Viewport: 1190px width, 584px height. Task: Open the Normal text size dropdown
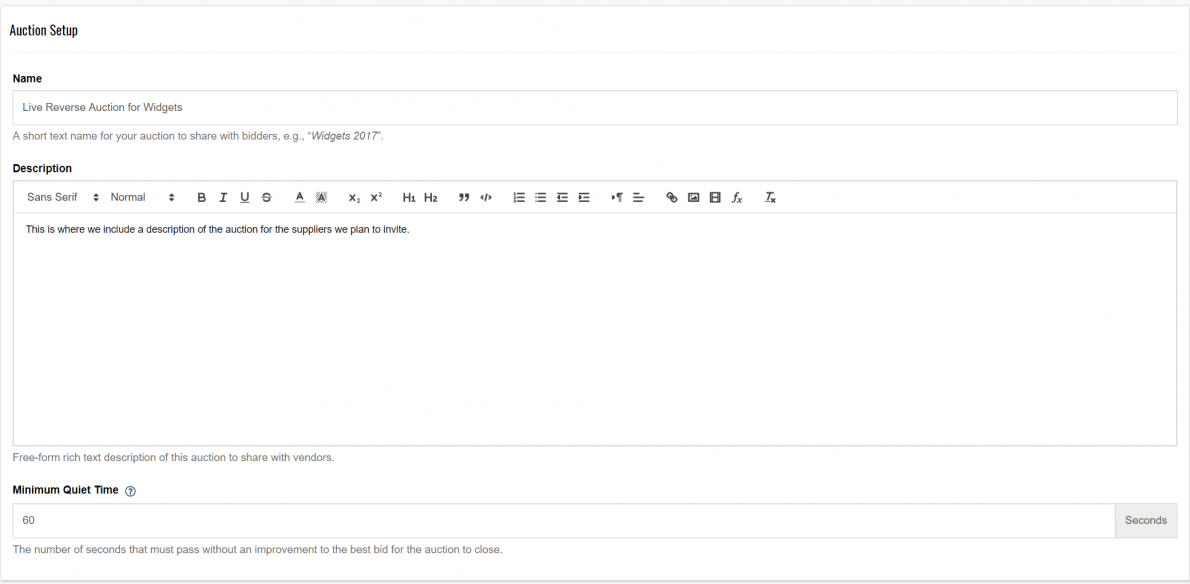click(x=142, y=198)
